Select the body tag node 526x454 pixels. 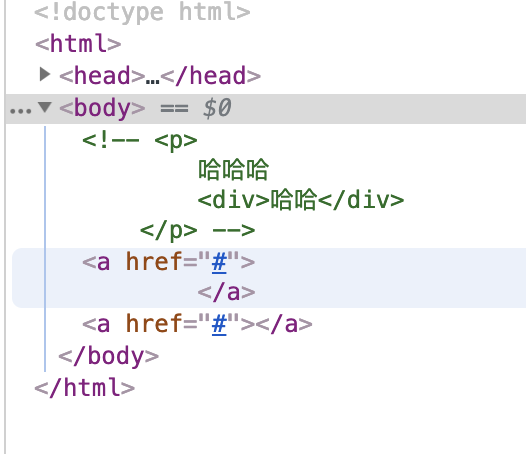click(x=102, y=108)
